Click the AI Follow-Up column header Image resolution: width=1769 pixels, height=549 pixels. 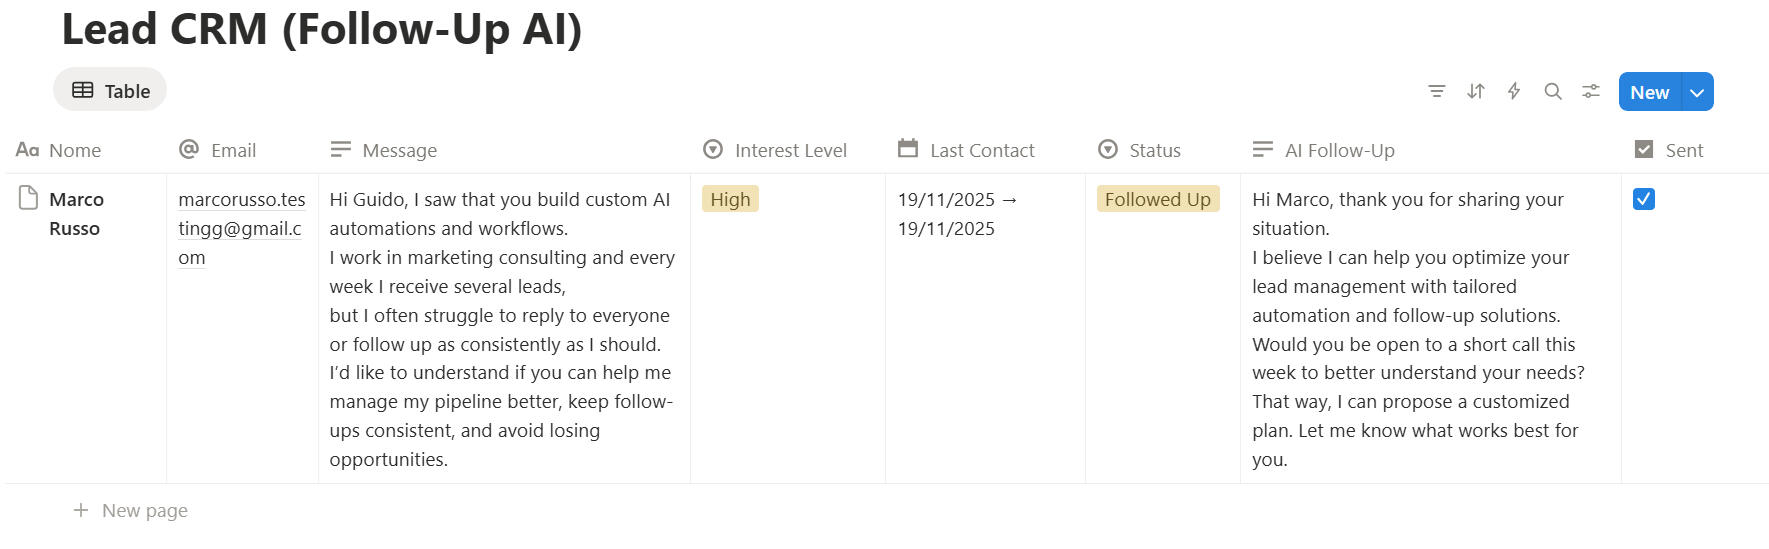(x=1324, y=150)
